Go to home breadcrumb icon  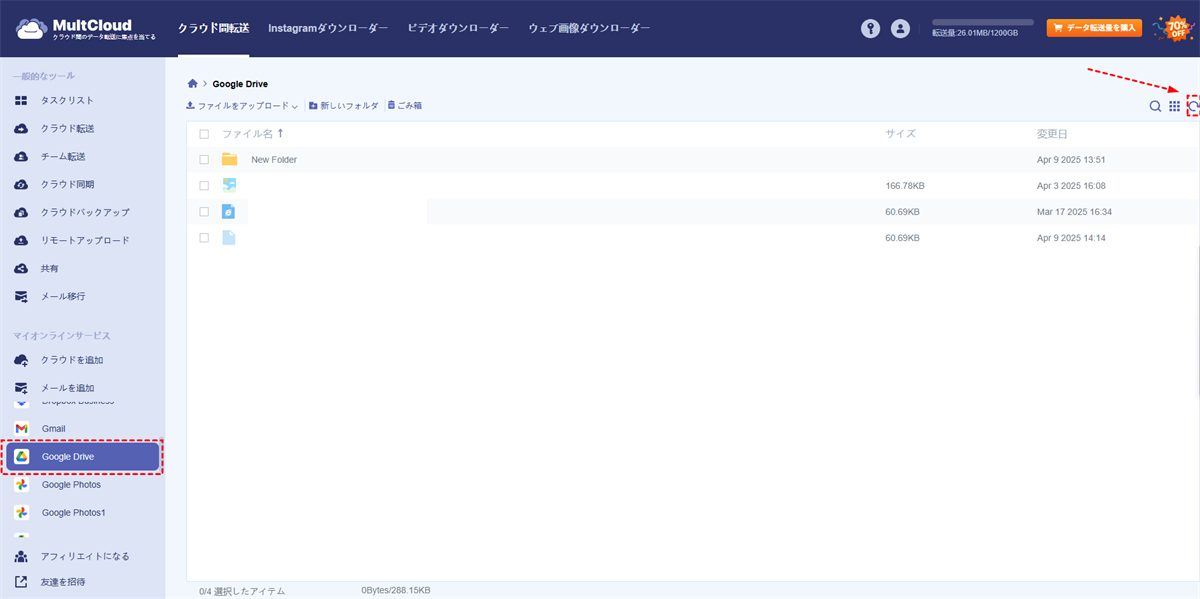(x=193, y=84)
